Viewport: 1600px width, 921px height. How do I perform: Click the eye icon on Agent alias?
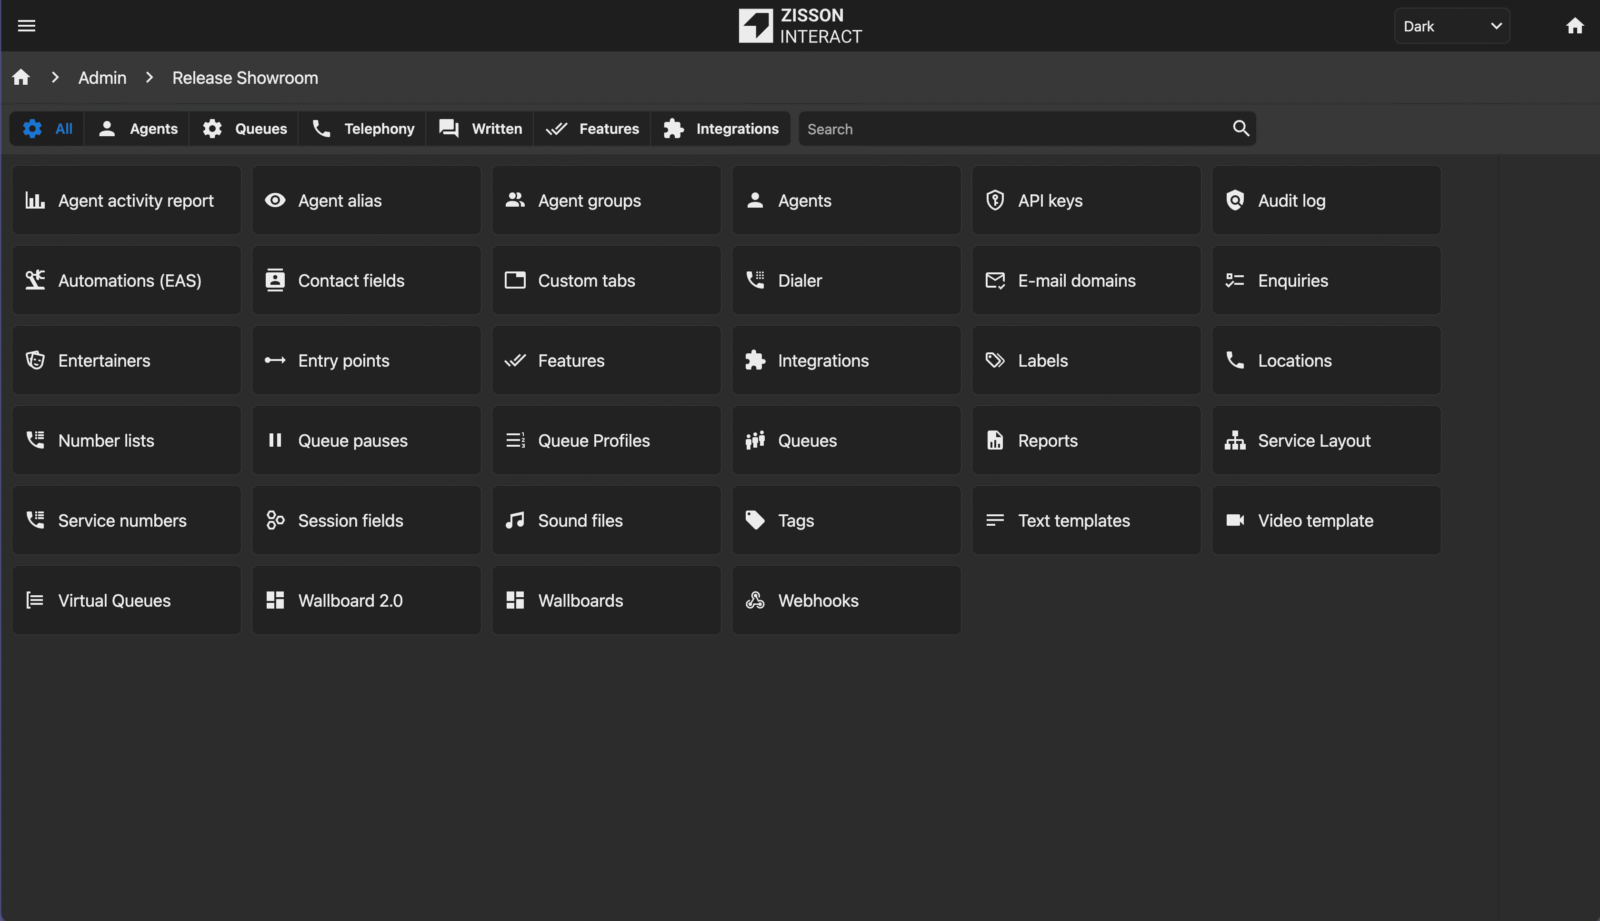(275, 200)
